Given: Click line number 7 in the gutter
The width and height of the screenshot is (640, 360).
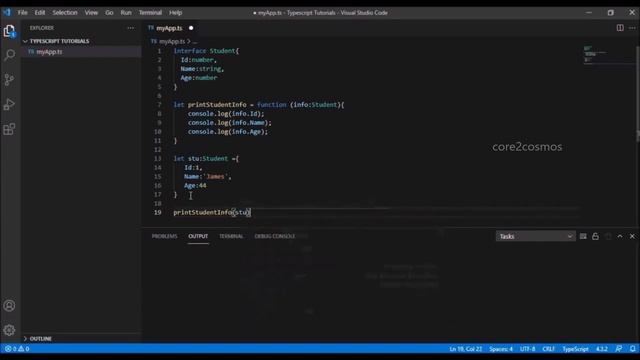Looking at the screenshot, I should click(x=159, y=104).
